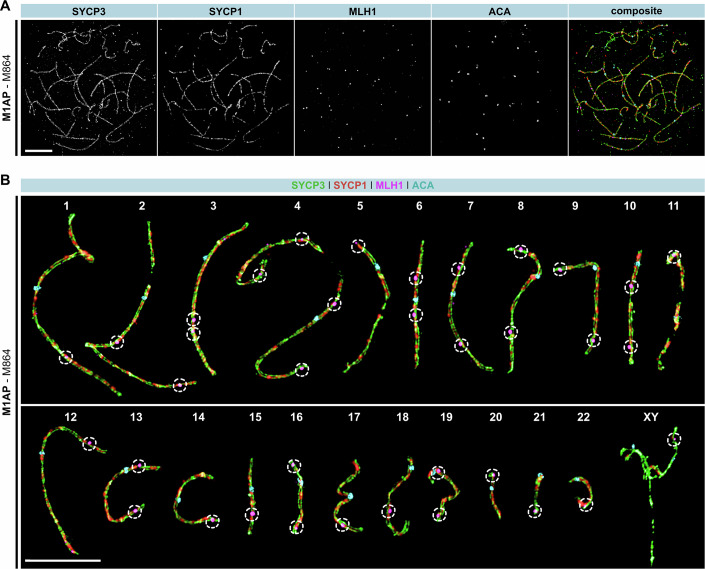Click the panel letter B label
Image resolution: width=705 pixels, height=569 pixels.
point(5,180)
